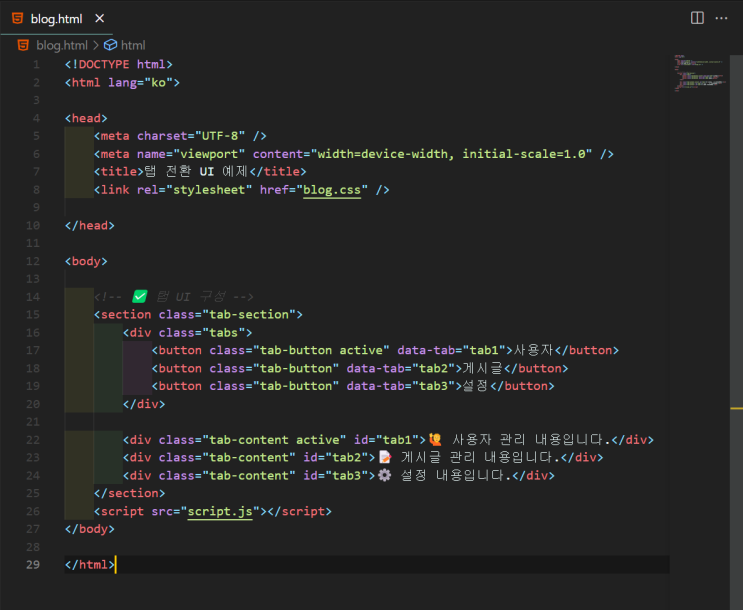Click the section class="tab-section" line
Viewport: 743px width, 610px height.
pyautogui.click(x=198, y=315)
